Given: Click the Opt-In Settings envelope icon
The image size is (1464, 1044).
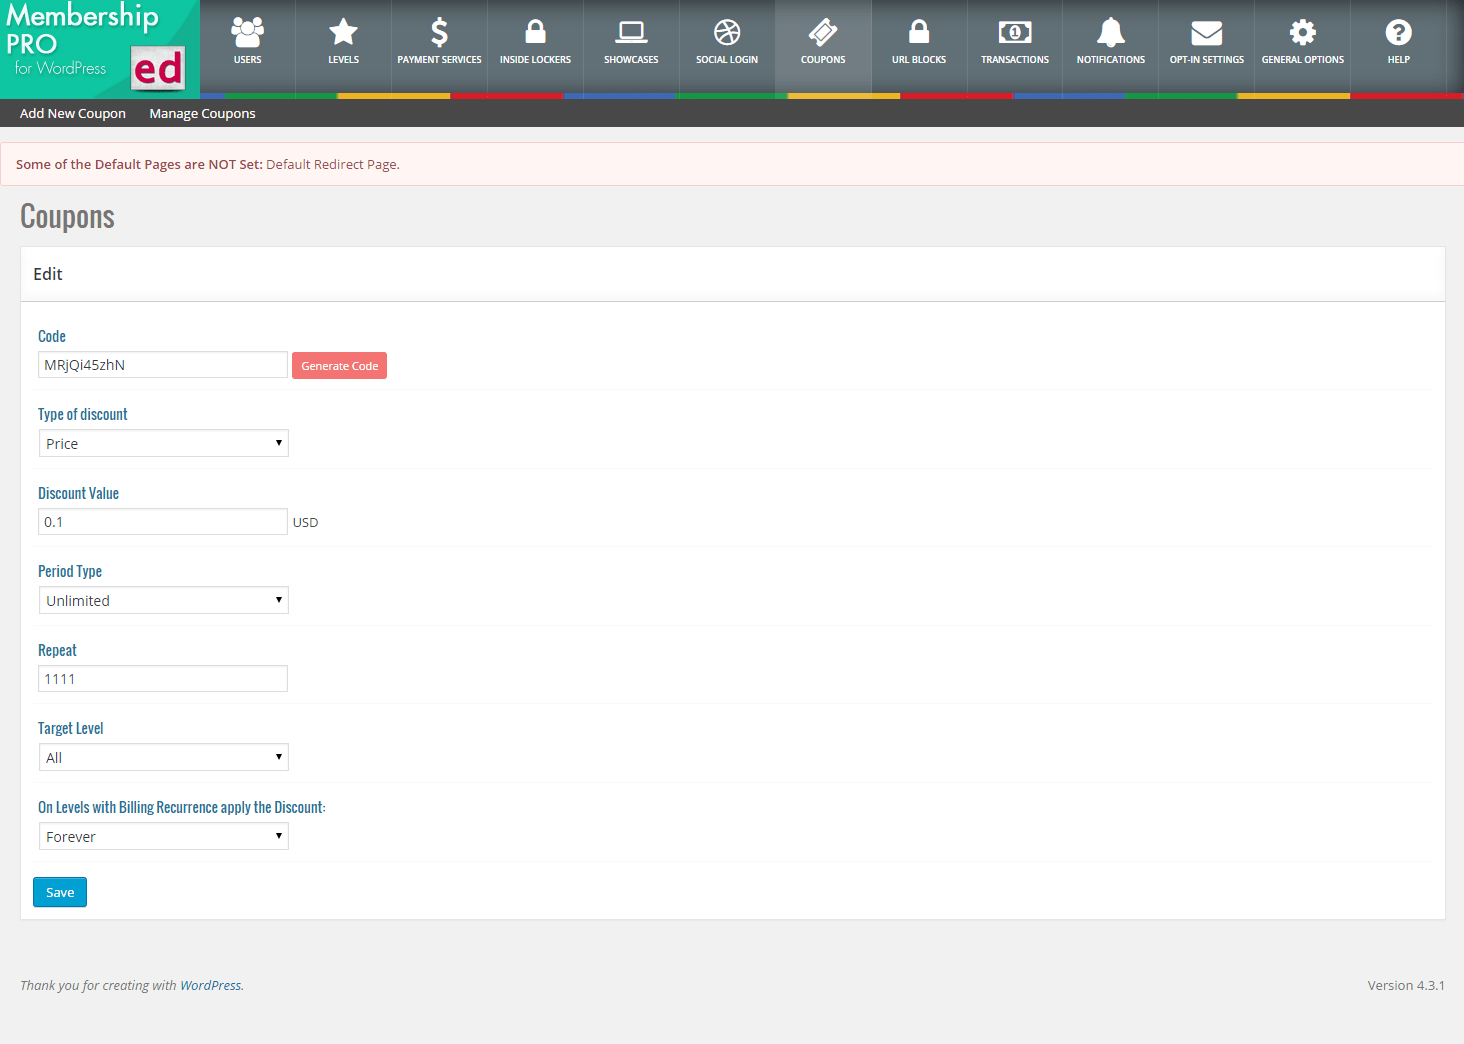Looking at the screenshot, I should click(1207, 34).
